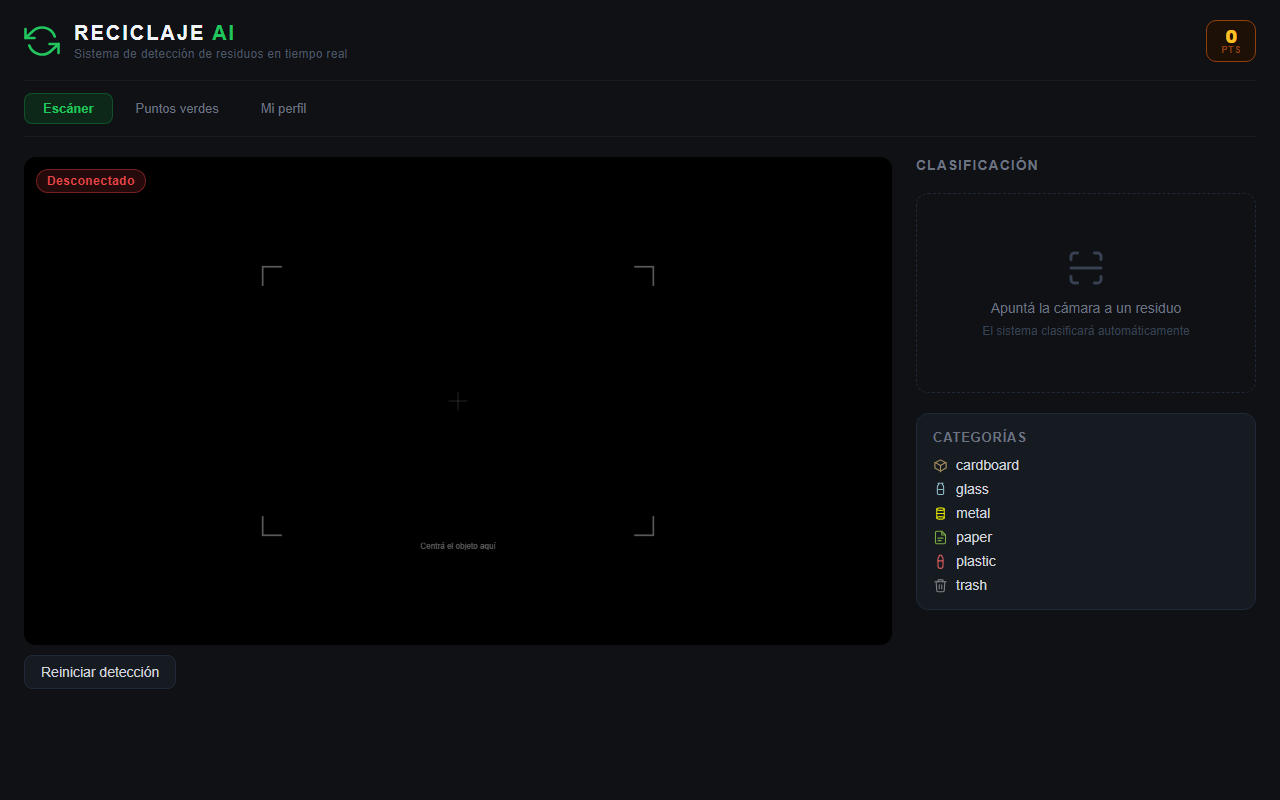The height and width of the screenshot is (800, 1280).
Task: Click the paper sheet icon
Action: 940,537
